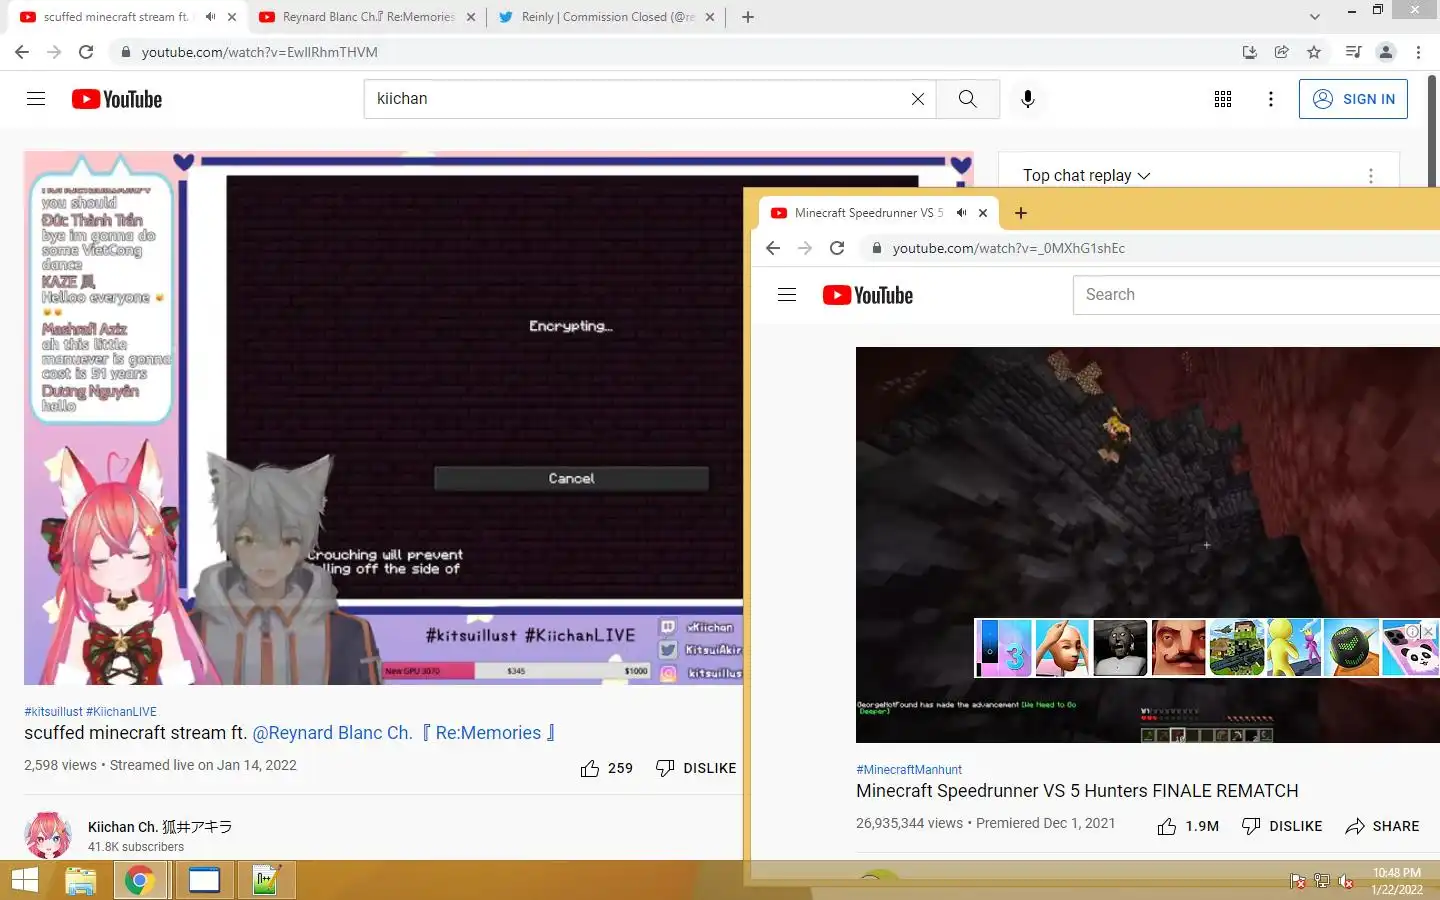Click Chrome icon on the taskbar
1440x900 pixels.
[x=139, y=881]
